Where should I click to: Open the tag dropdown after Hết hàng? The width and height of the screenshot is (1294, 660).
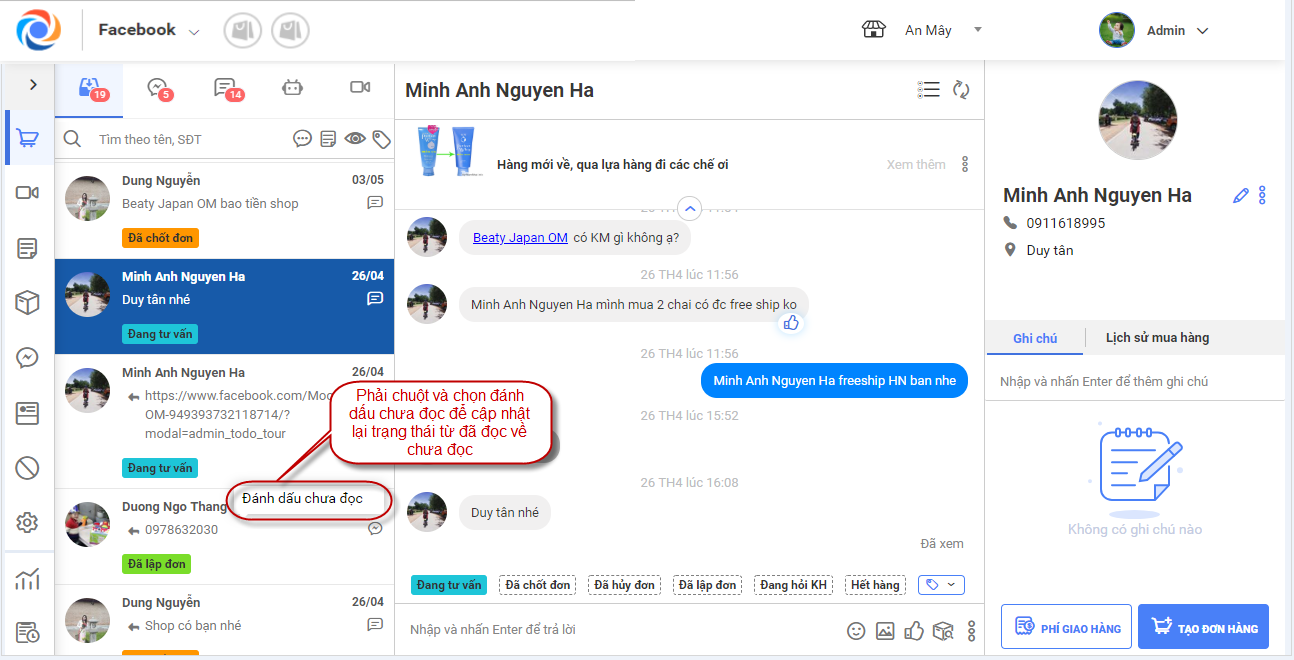click(941, 585)
